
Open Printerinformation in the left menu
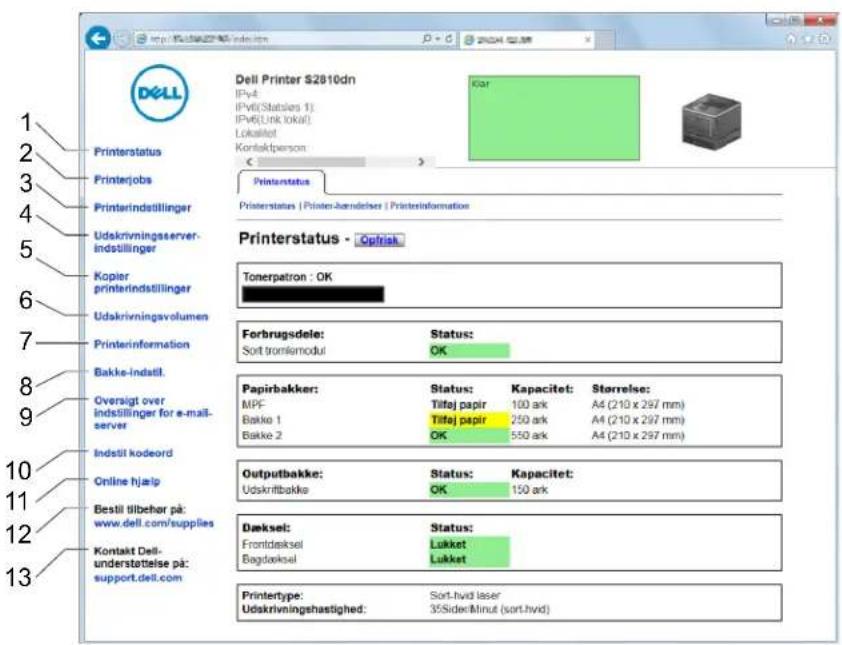click(142, 344)
